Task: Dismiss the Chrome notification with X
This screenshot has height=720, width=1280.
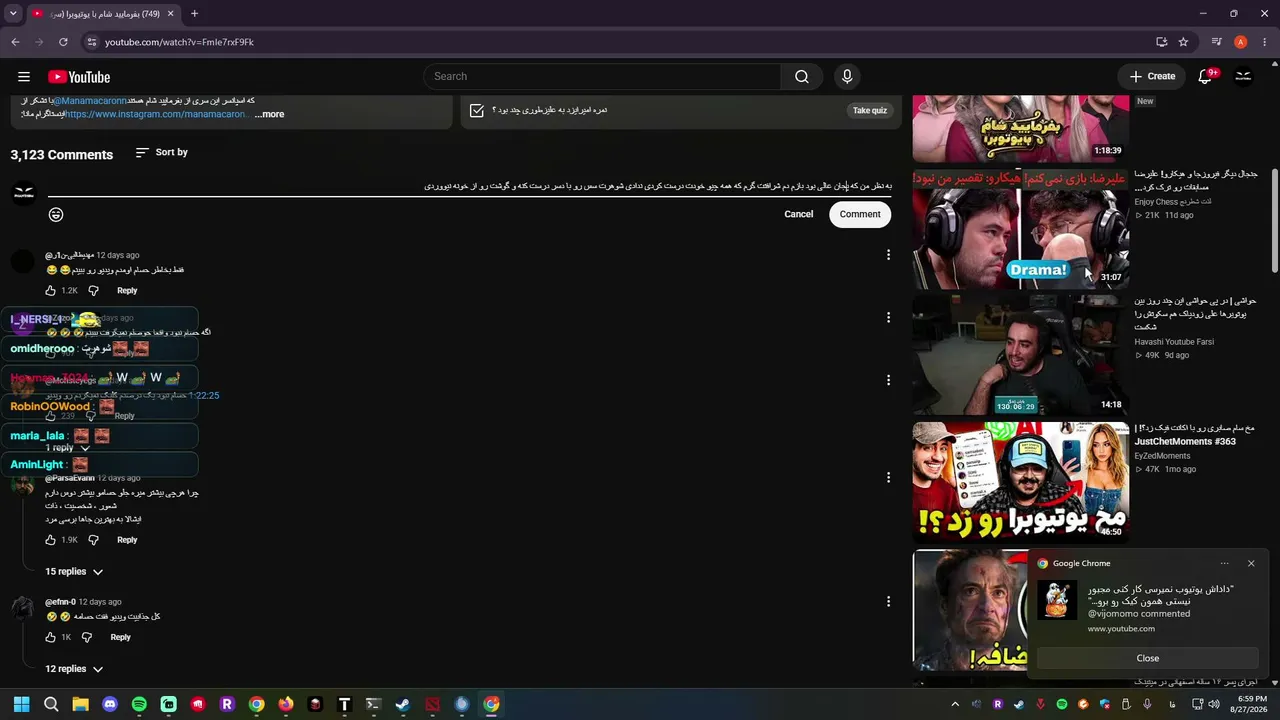Action: (1251, 563)
